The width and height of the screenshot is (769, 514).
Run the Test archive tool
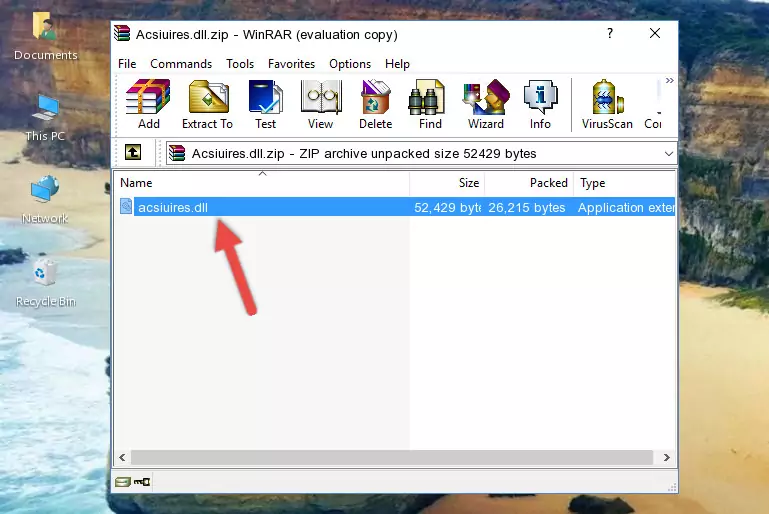tap(265, 104)
